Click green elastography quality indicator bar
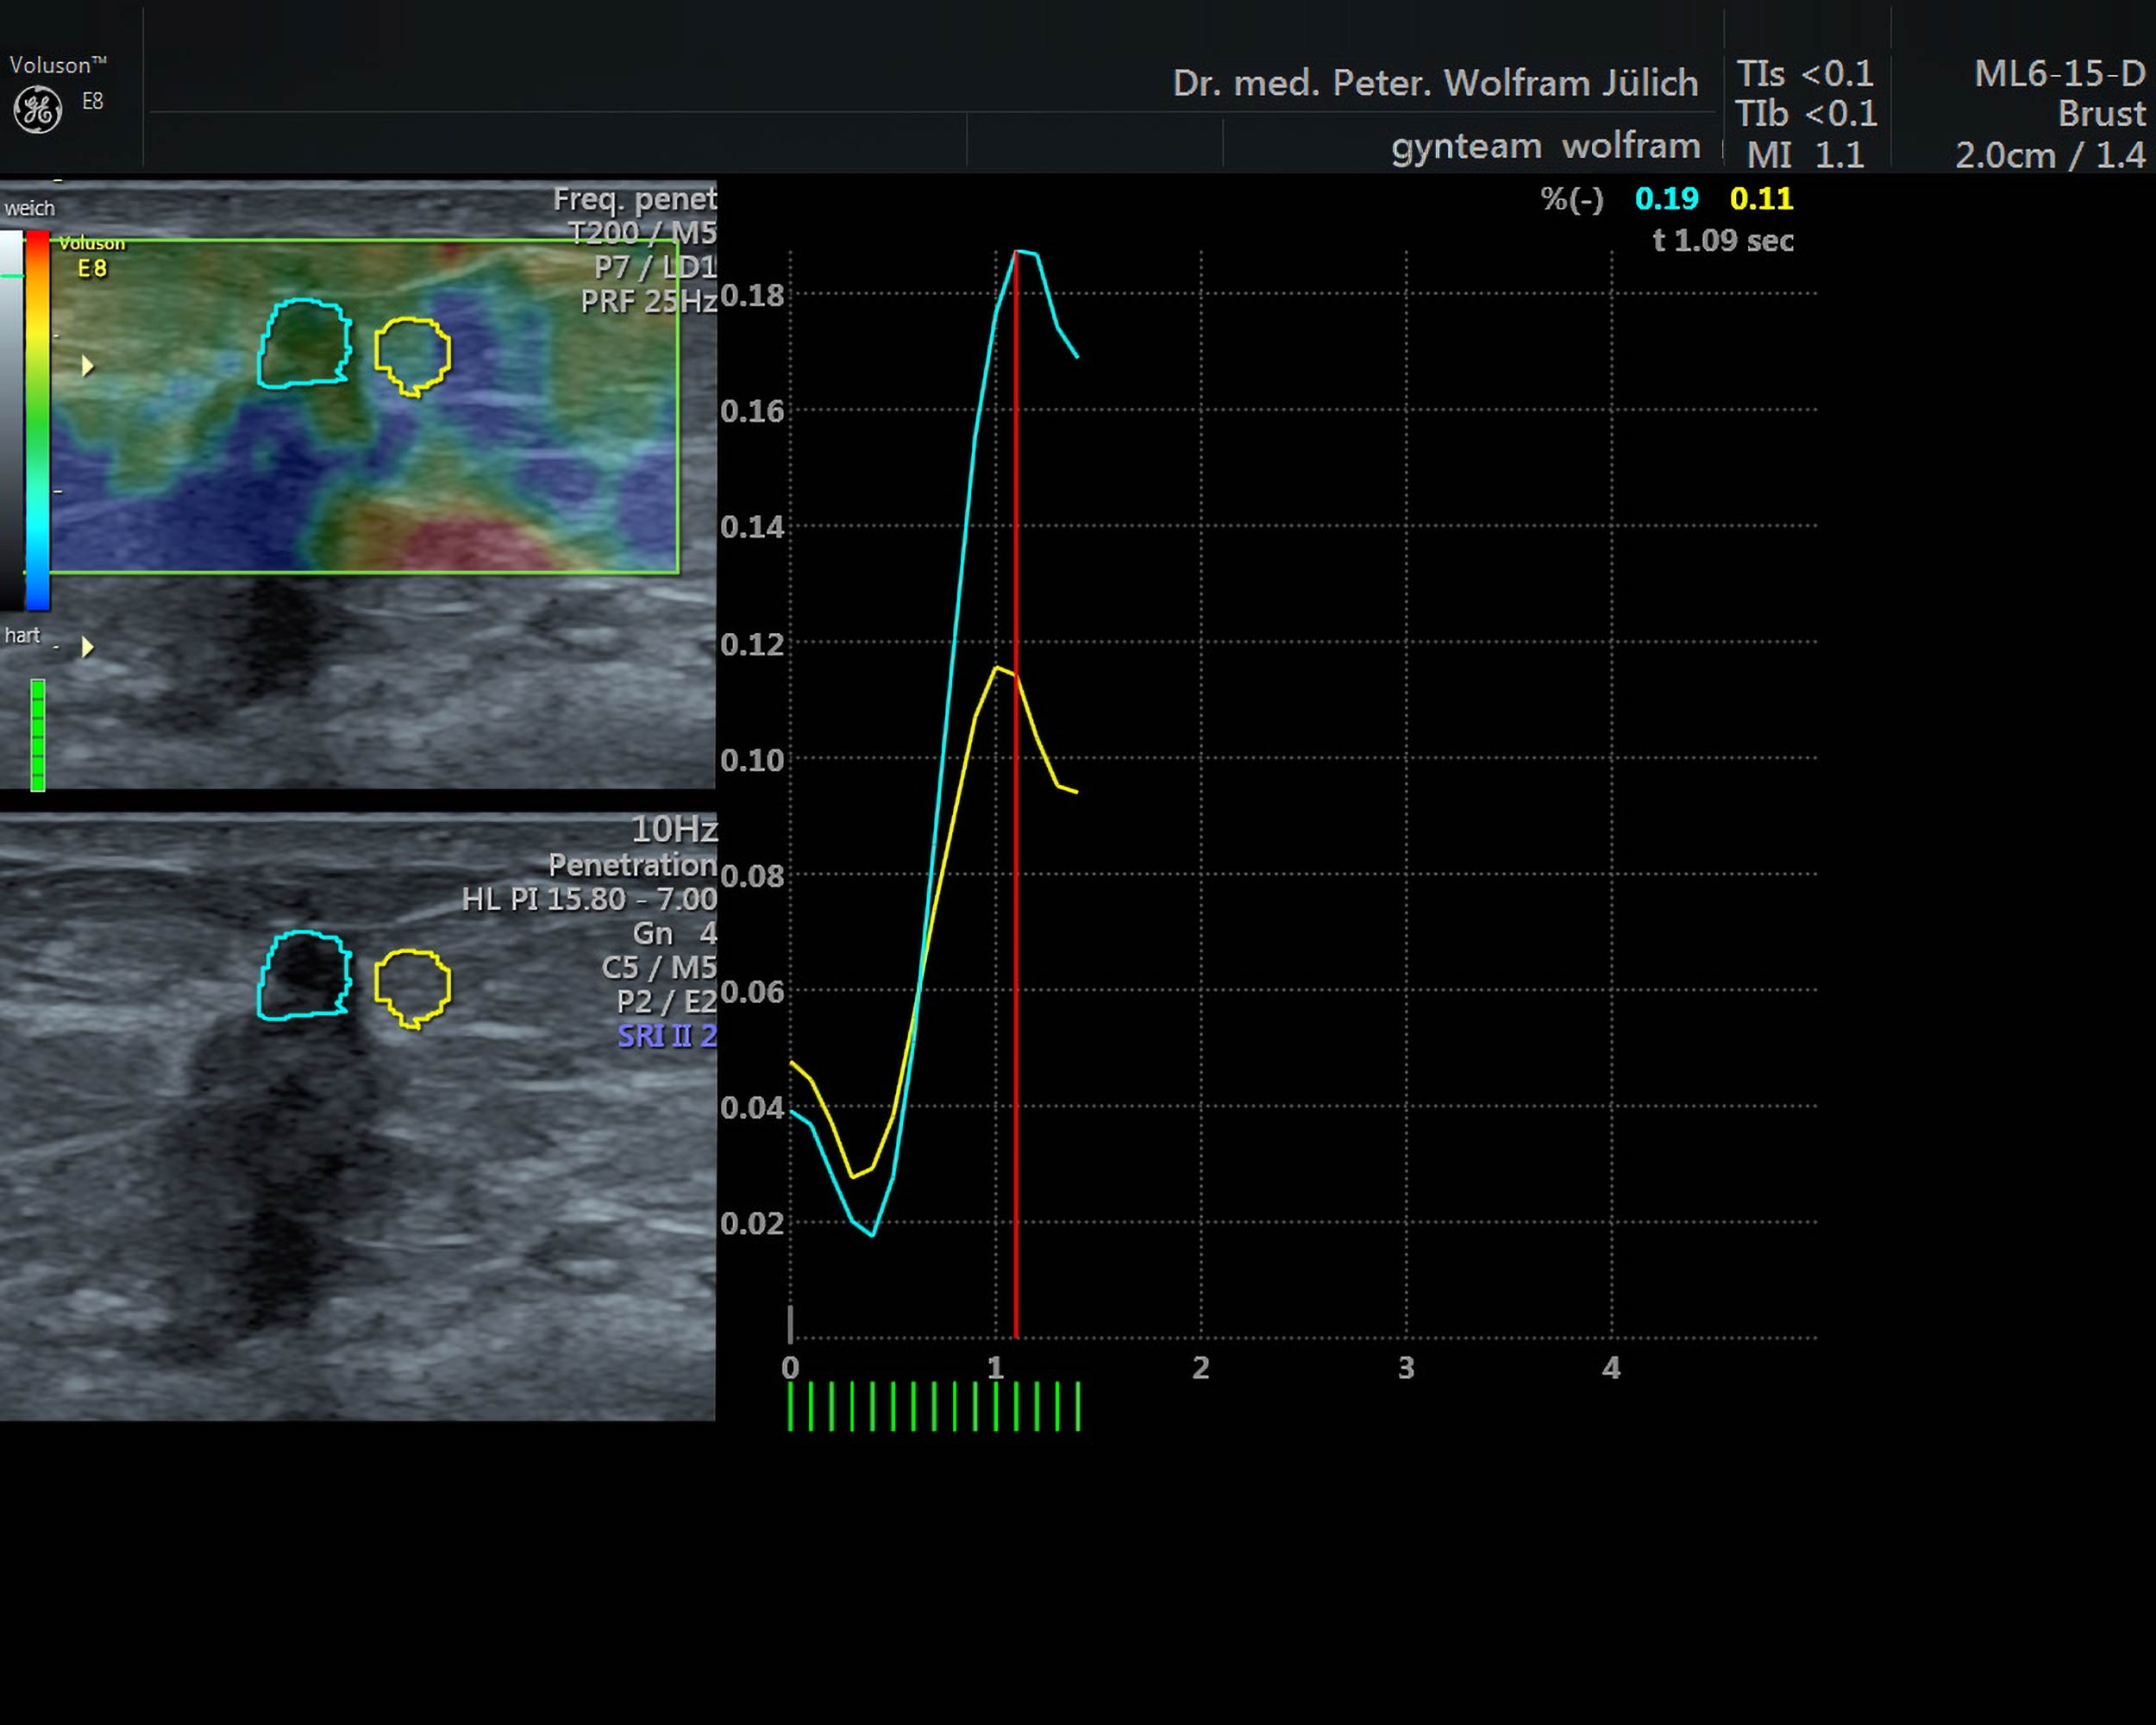 coord(38,735)
